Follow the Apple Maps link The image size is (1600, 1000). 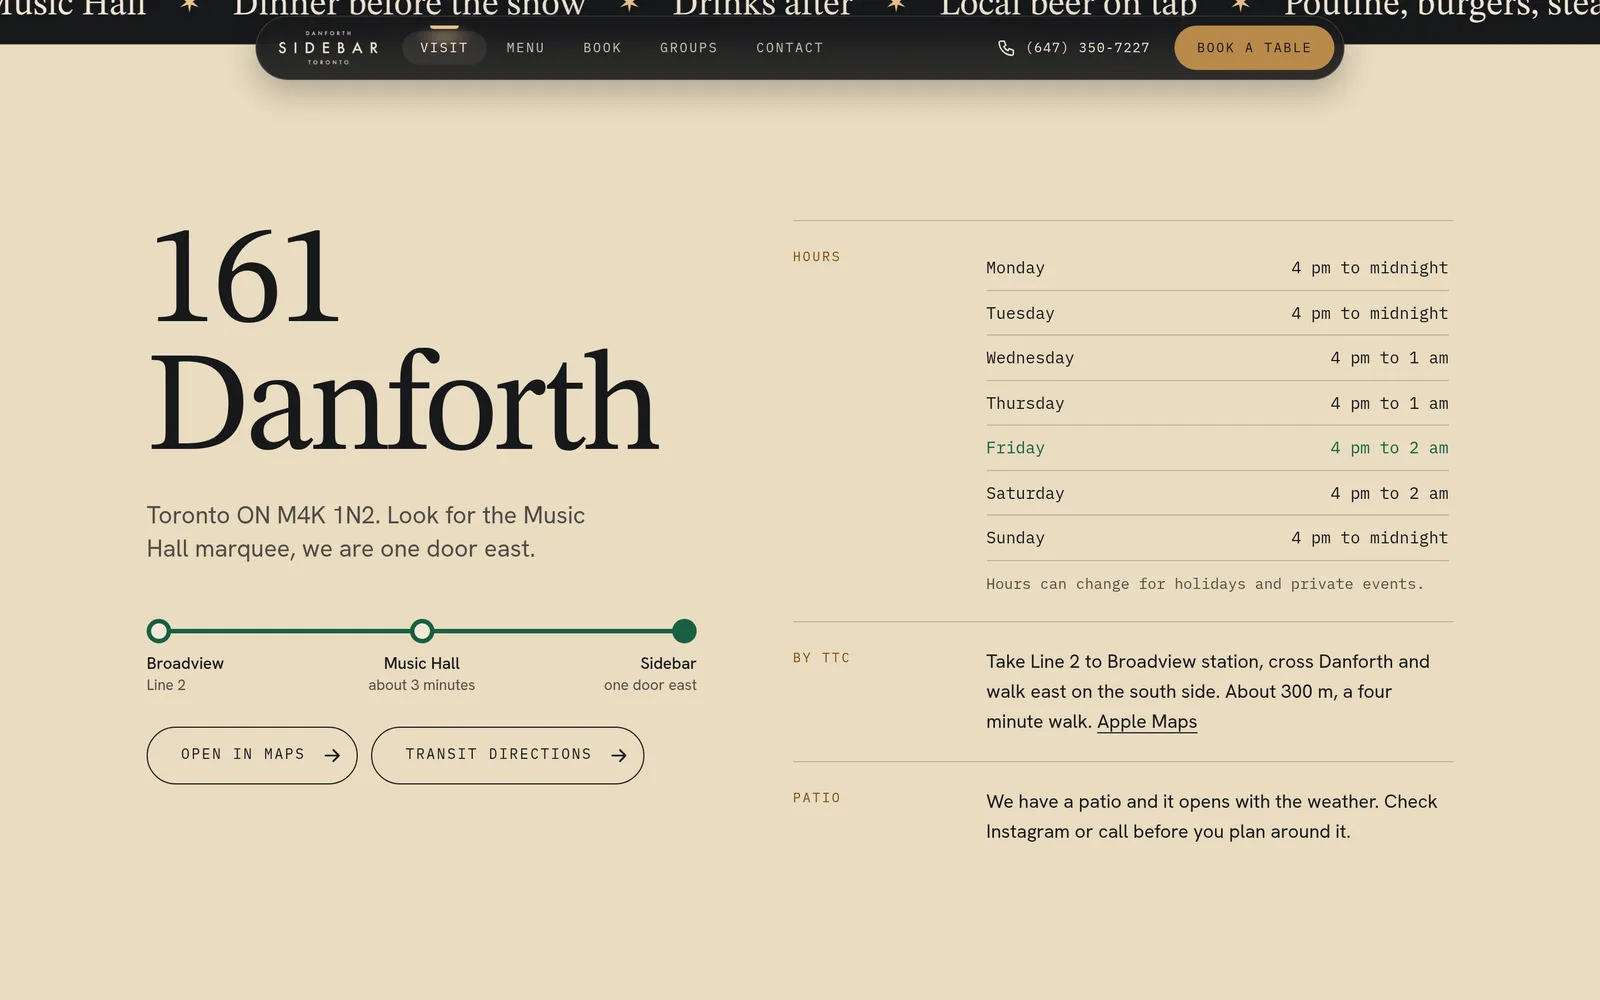point(1147,722)
